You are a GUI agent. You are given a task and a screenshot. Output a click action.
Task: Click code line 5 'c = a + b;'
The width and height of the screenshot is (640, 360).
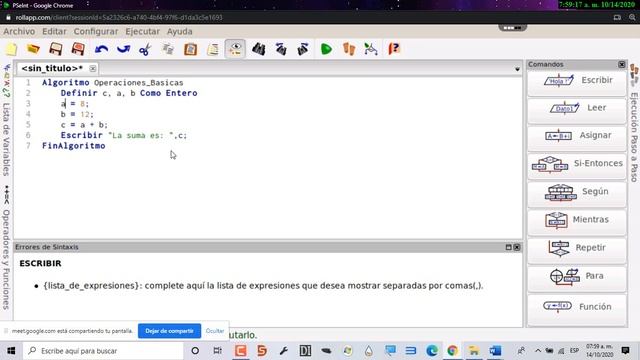point(84,125)
